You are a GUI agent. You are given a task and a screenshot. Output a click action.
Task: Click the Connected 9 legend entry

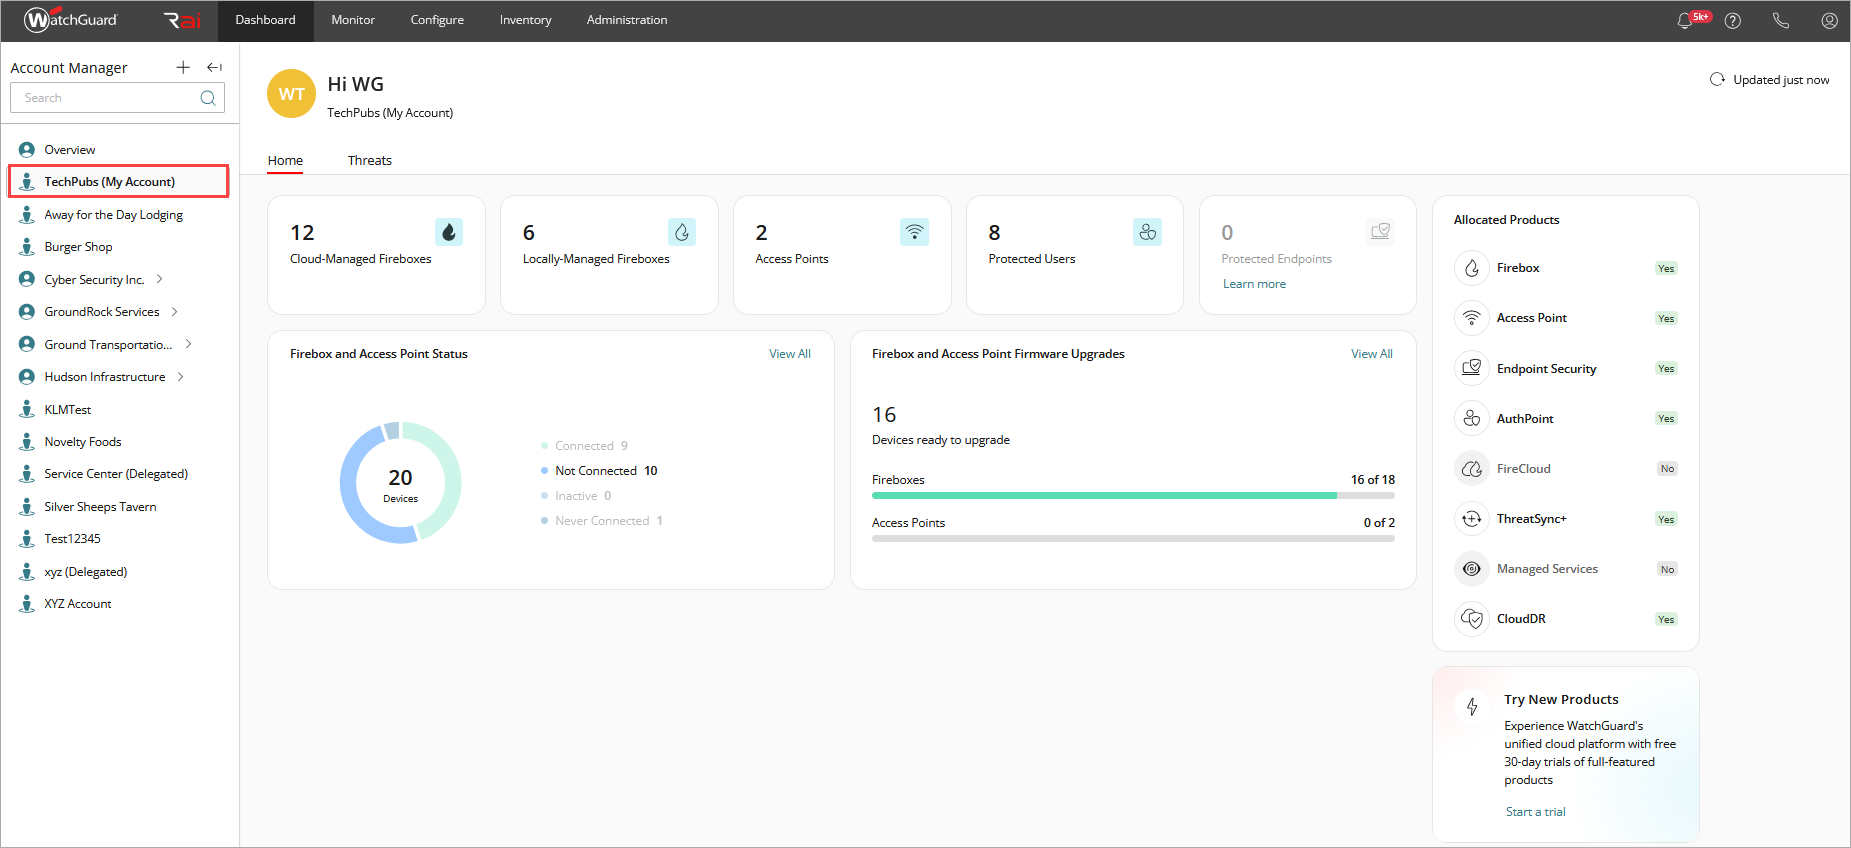[x=584, y=445]
